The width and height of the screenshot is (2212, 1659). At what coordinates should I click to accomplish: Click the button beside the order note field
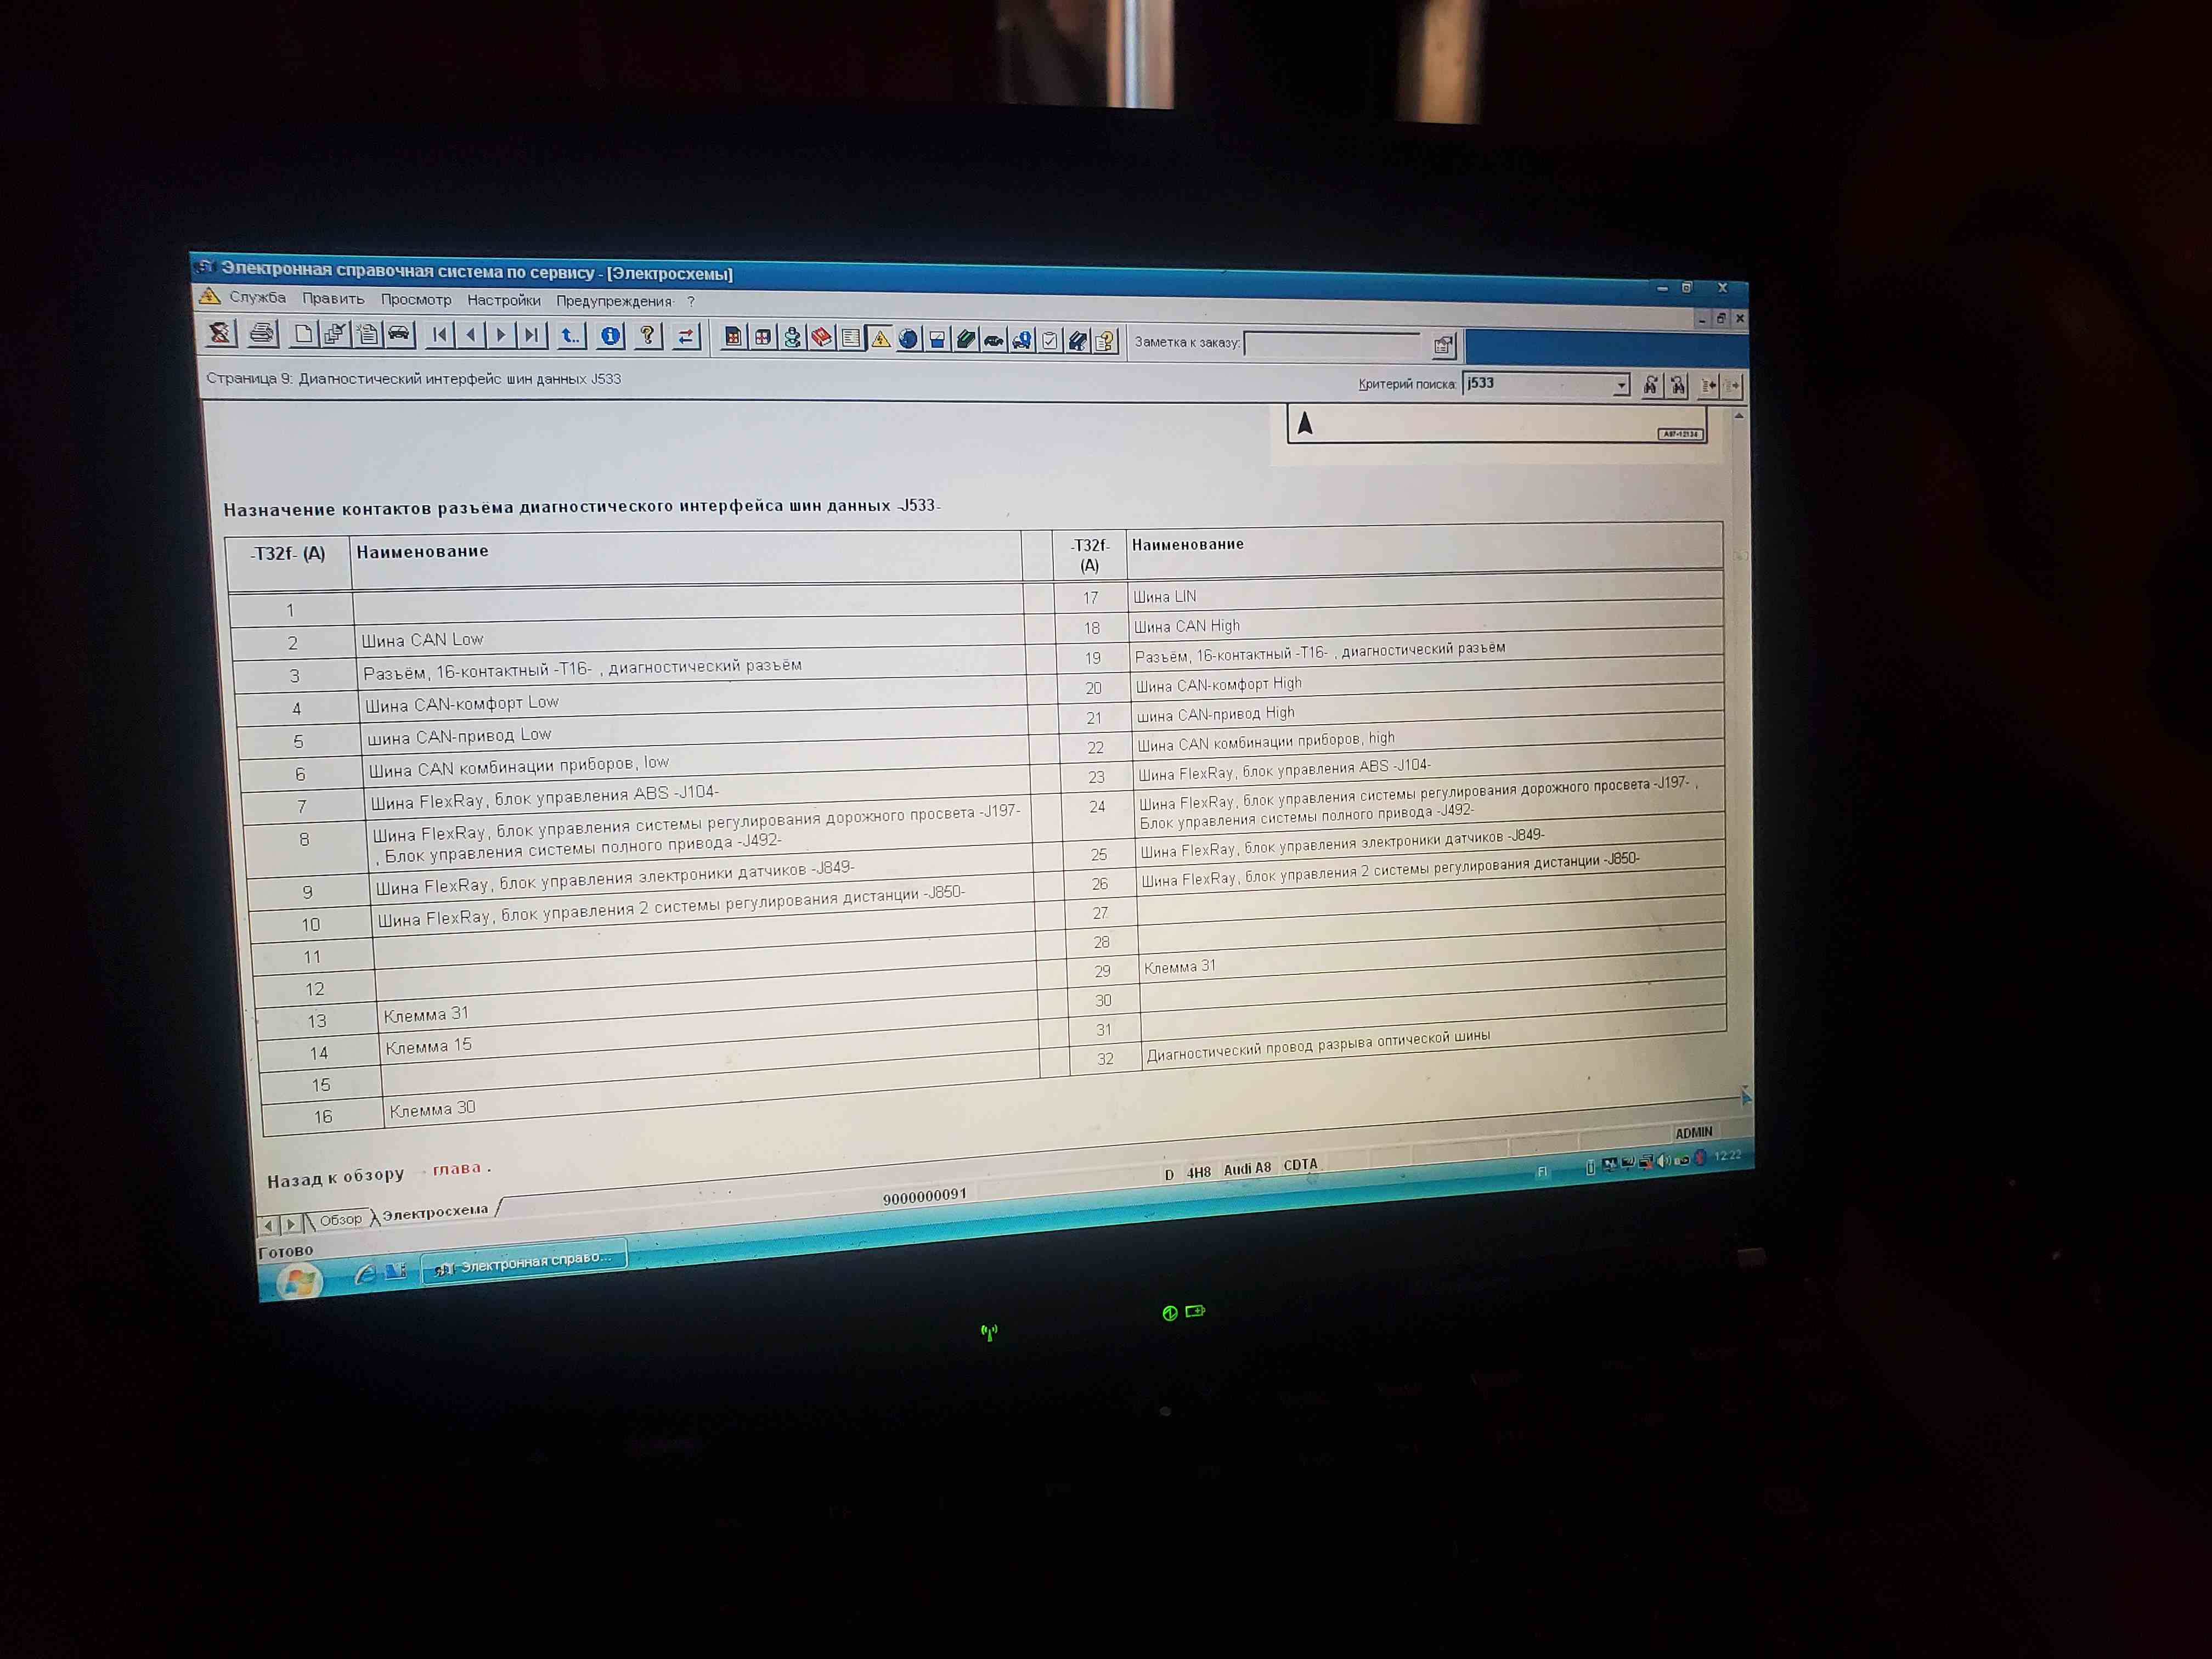pos(1443,346)
